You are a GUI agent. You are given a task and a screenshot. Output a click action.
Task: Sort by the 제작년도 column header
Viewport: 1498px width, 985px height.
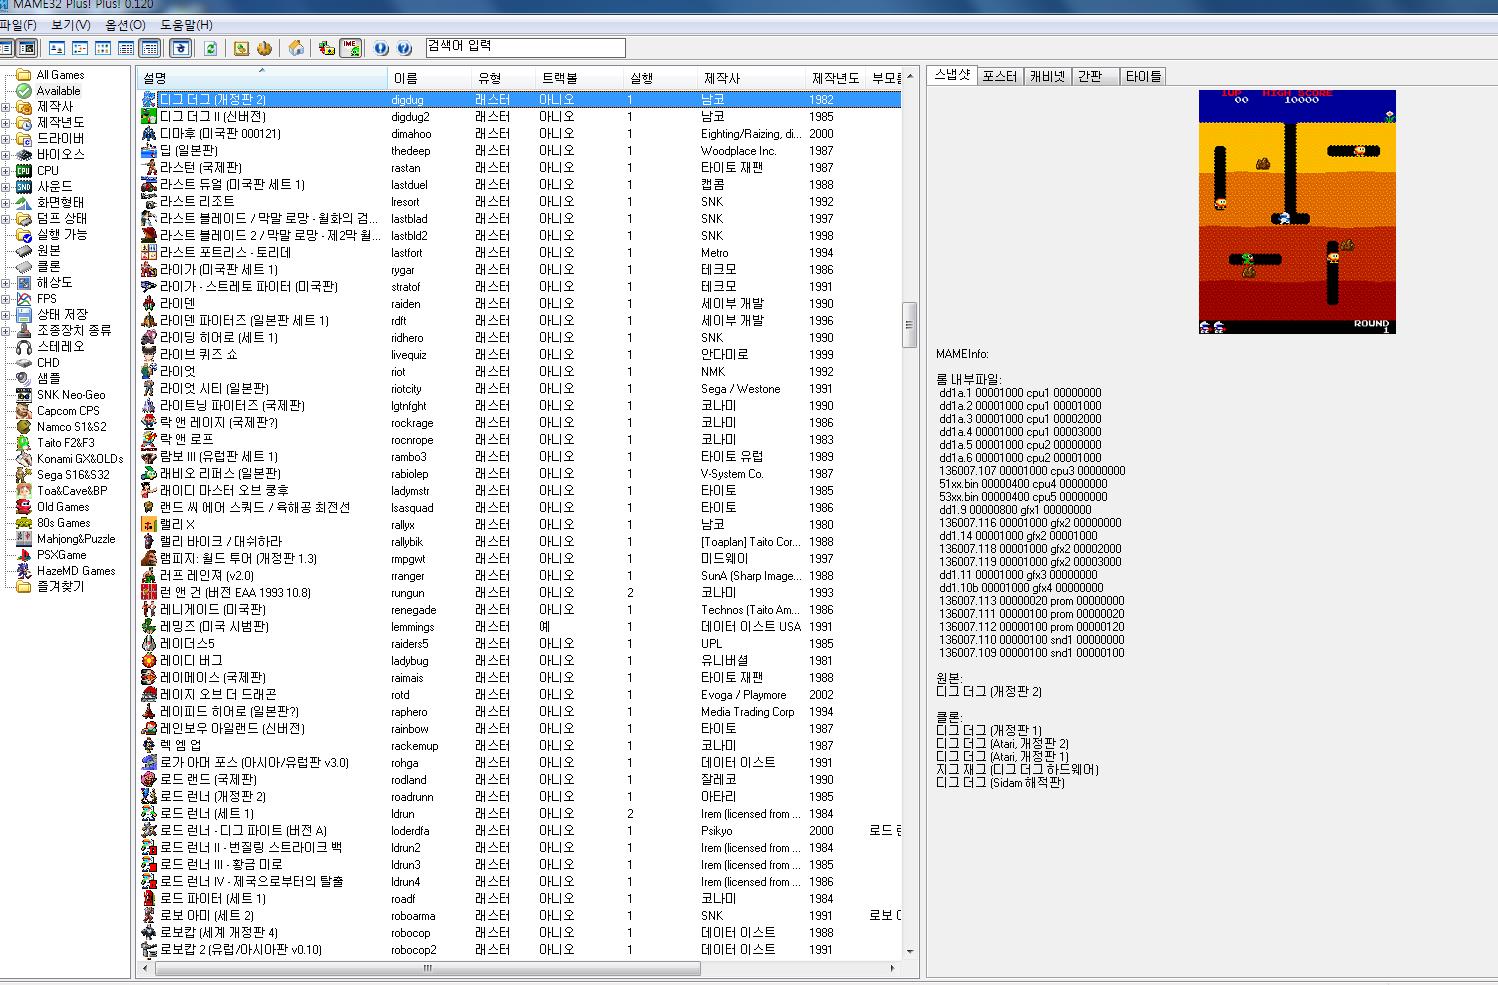pyautogui.click(x=835, y=78)
